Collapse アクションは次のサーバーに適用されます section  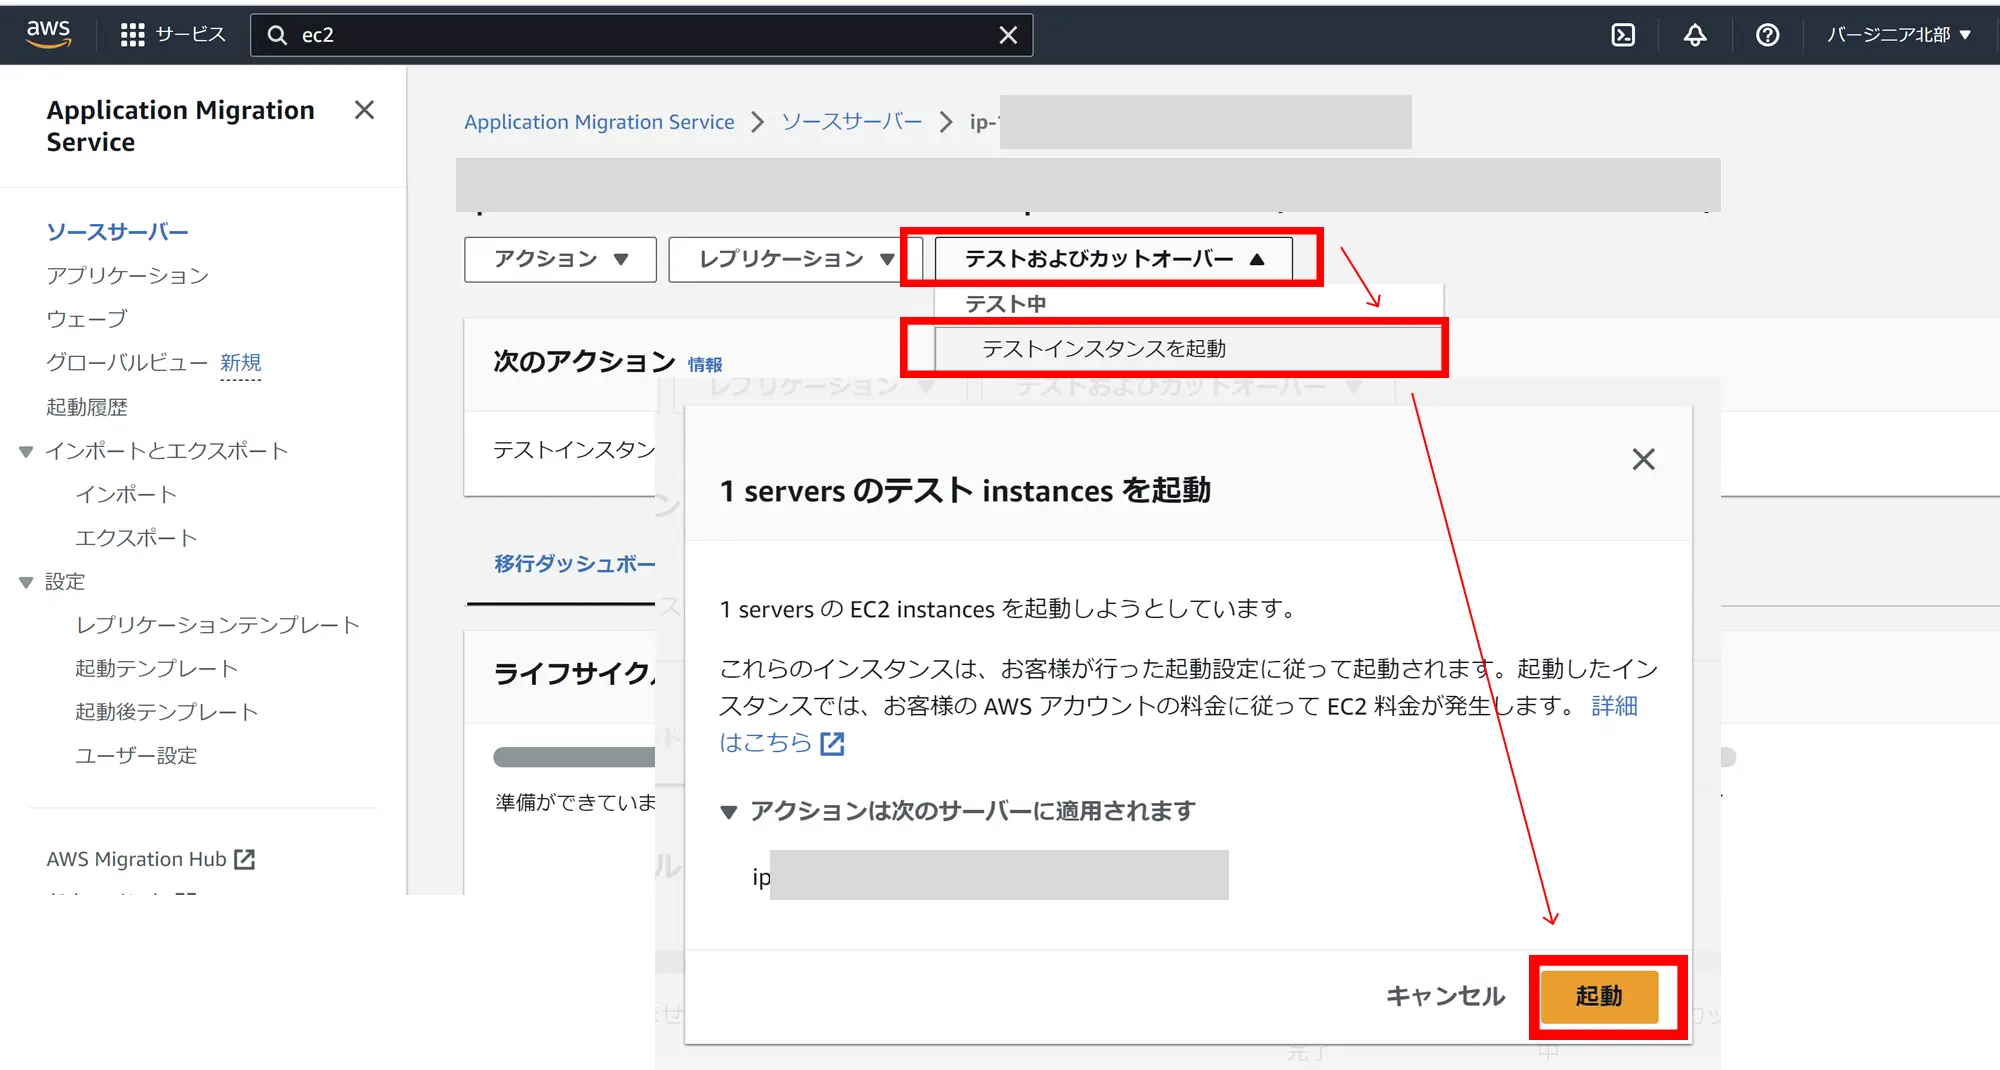pos(729,812)
